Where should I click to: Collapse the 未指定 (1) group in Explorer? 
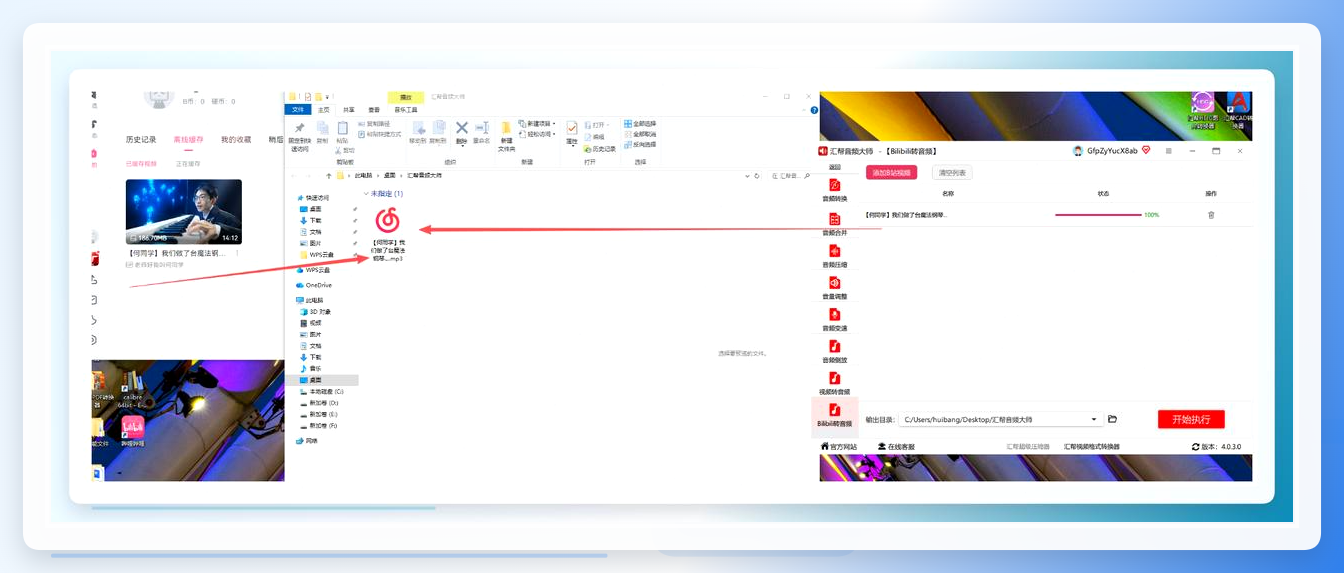[367, 193]
